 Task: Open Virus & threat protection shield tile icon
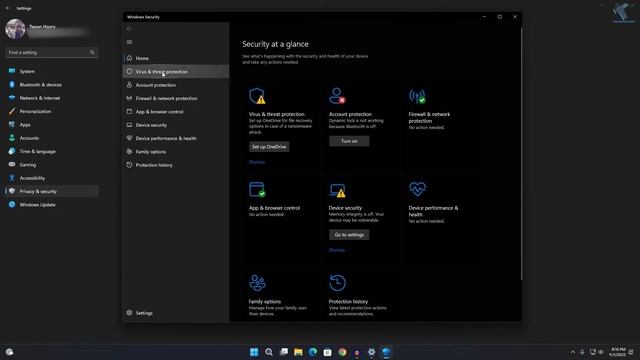click(x=257, y=96)
